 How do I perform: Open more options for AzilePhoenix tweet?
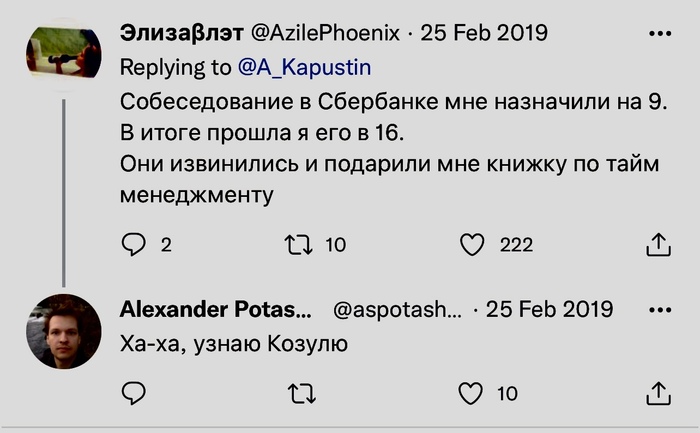(660, 33)
